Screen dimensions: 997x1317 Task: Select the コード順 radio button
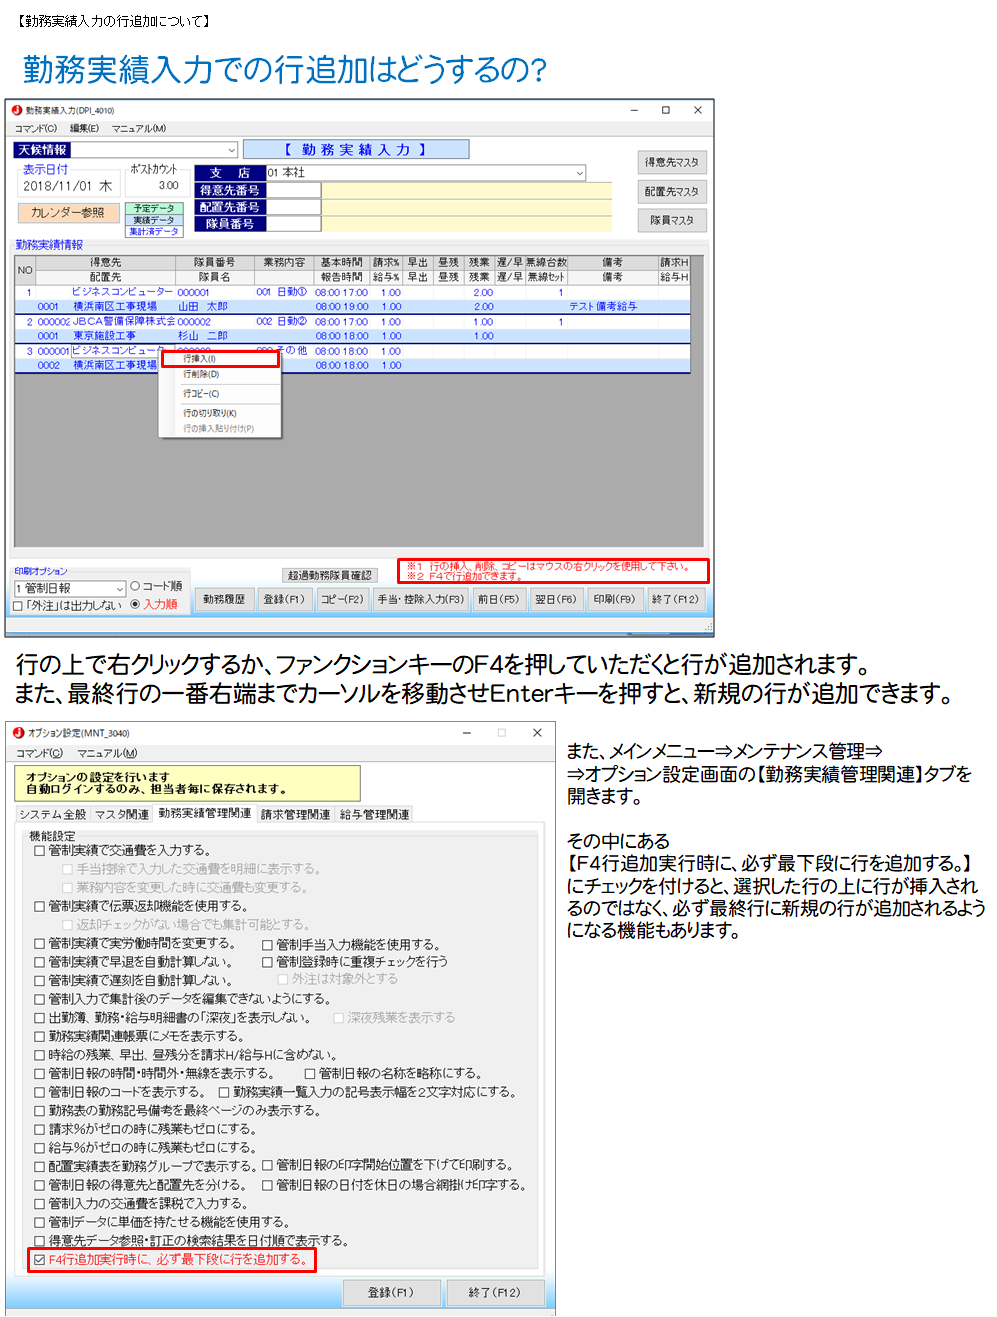pyautogui.click(x=135, y=586)
